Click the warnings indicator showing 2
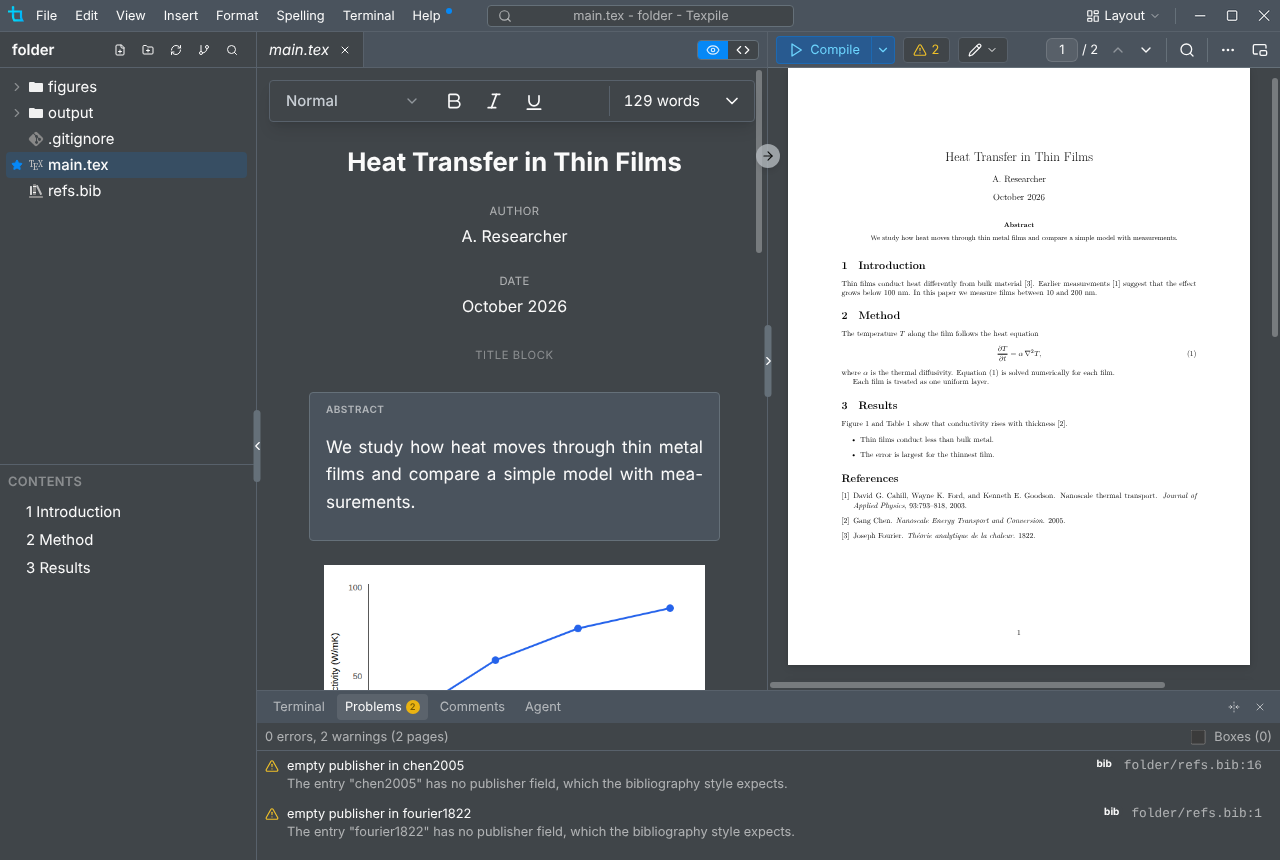Screen dimensions: 1280x860 click(926, 50)
